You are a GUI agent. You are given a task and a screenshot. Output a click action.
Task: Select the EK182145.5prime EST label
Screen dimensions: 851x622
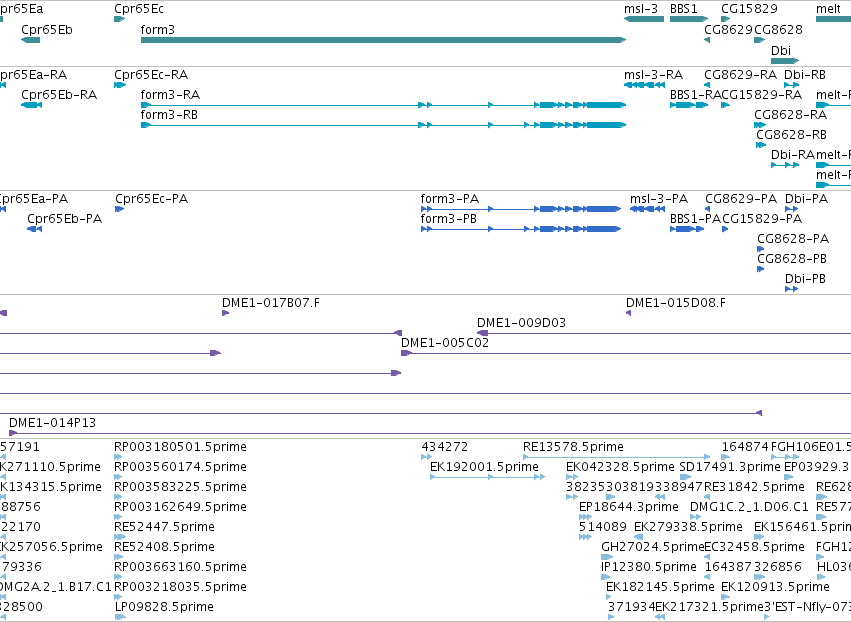click(x=660, y=587)
